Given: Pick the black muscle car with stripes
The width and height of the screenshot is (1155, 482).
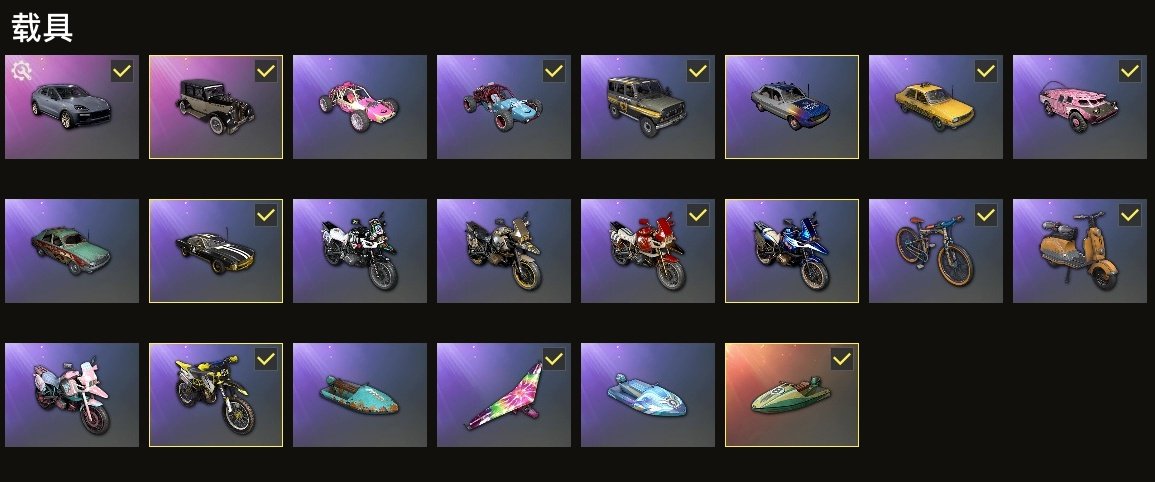Looking at the screenshot, I should coord(216,251).
